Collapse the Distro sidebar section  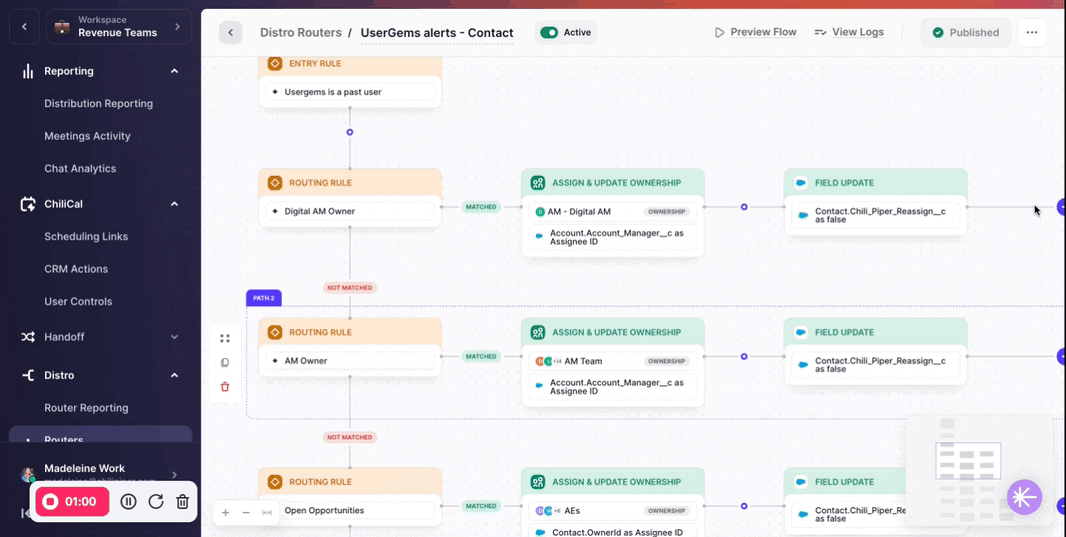click(175, 375)
